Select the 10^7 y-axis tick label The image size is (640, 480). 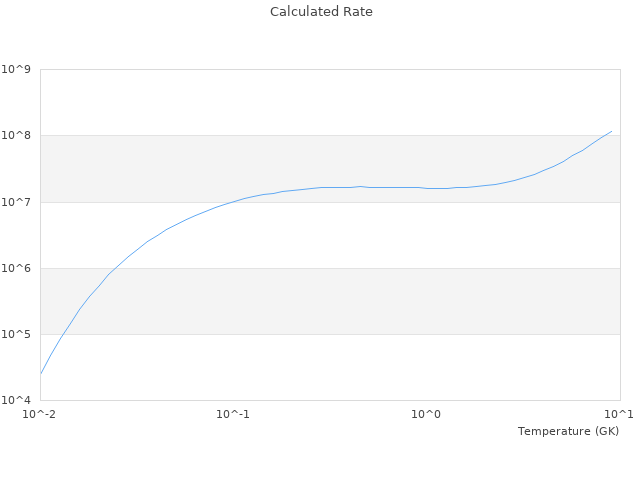(17, 202)
